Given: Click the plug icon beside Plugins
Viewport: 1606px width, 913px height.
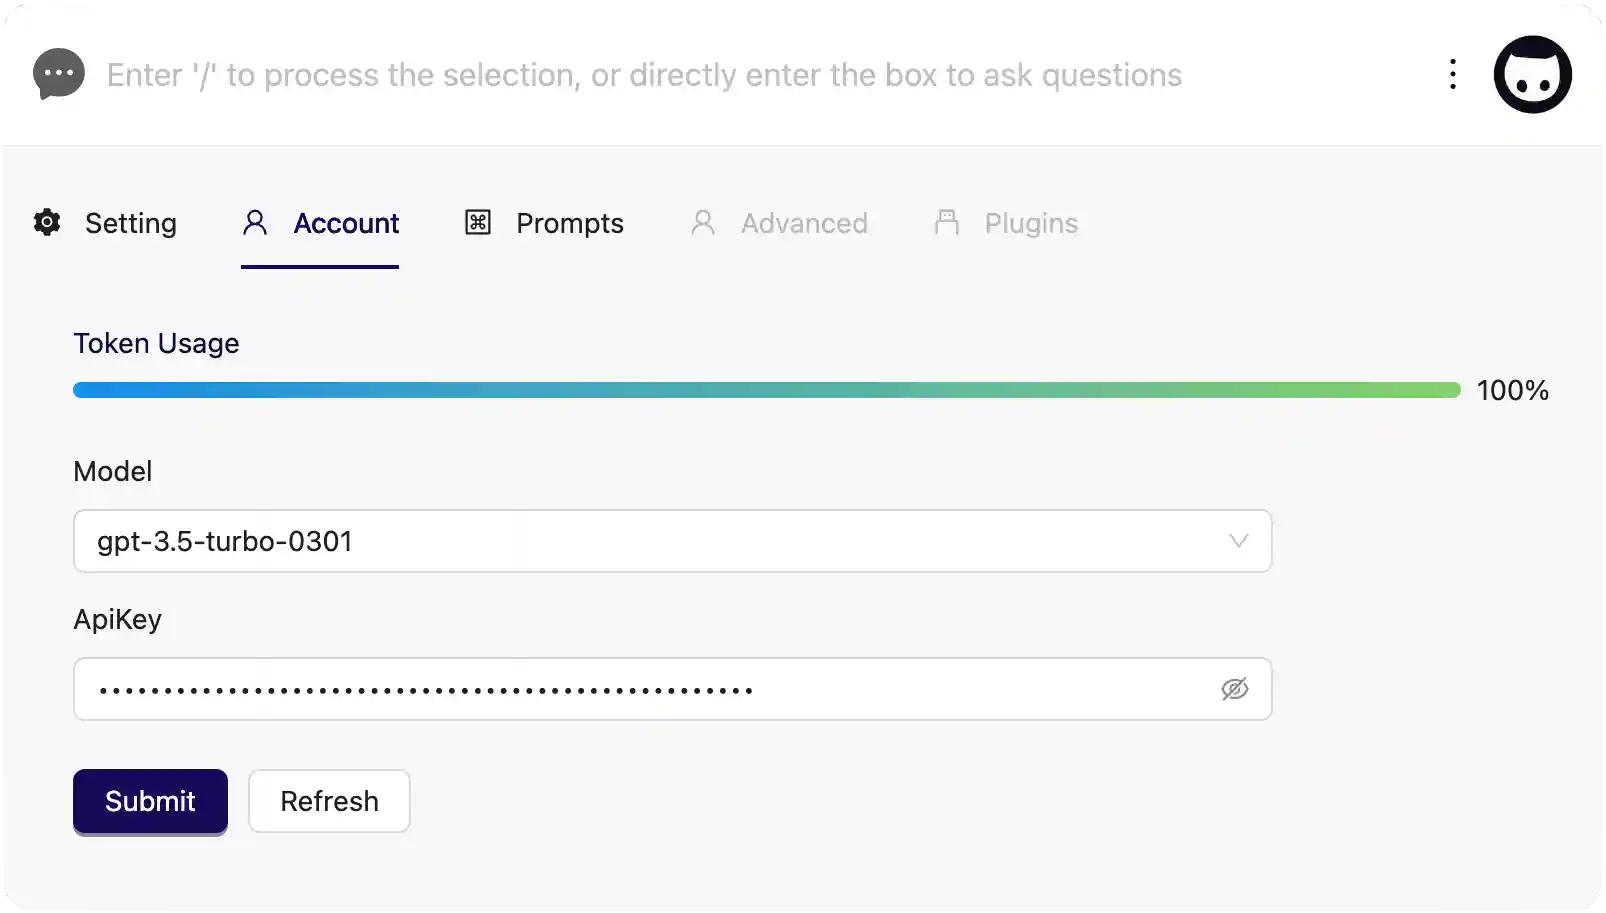Looking at the screenshot, I should (x=946, y=222).
